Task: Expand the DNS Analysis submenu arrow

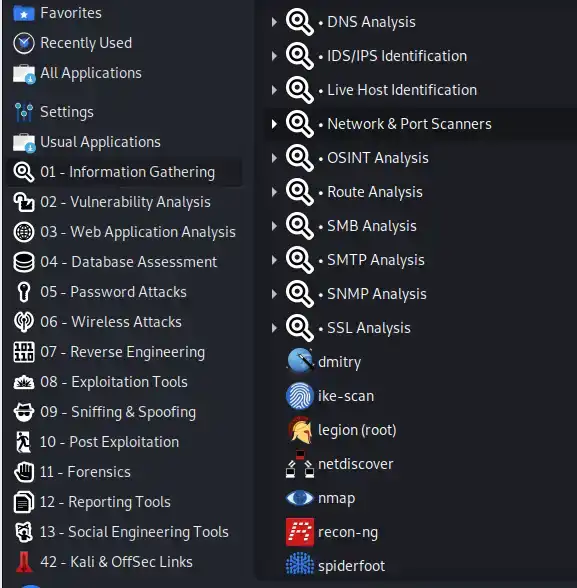Action: click(x=274, y=22)
